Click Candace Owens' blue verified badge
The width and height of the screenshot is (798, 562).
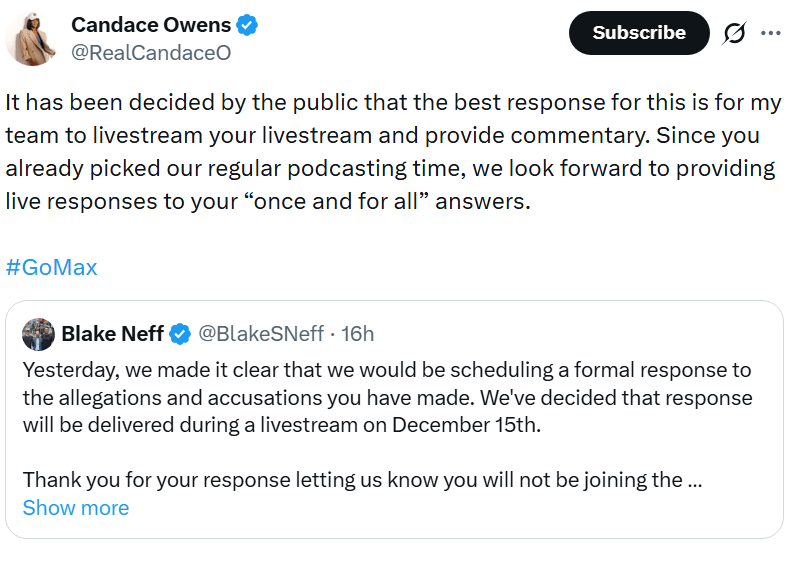247,25
